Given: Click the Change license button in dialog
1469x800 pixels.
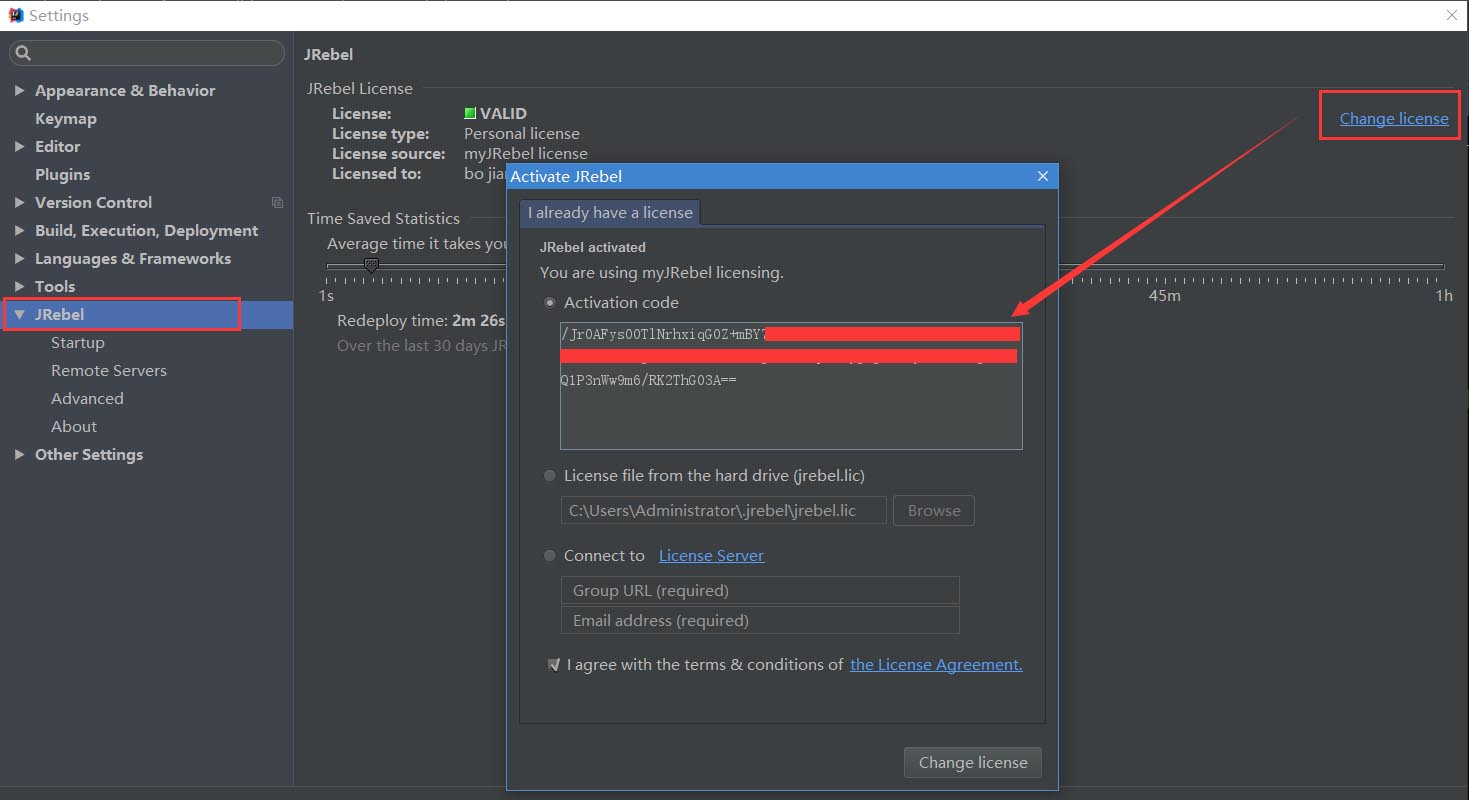Looking at the screenshot, I should [x=973, y=762].
